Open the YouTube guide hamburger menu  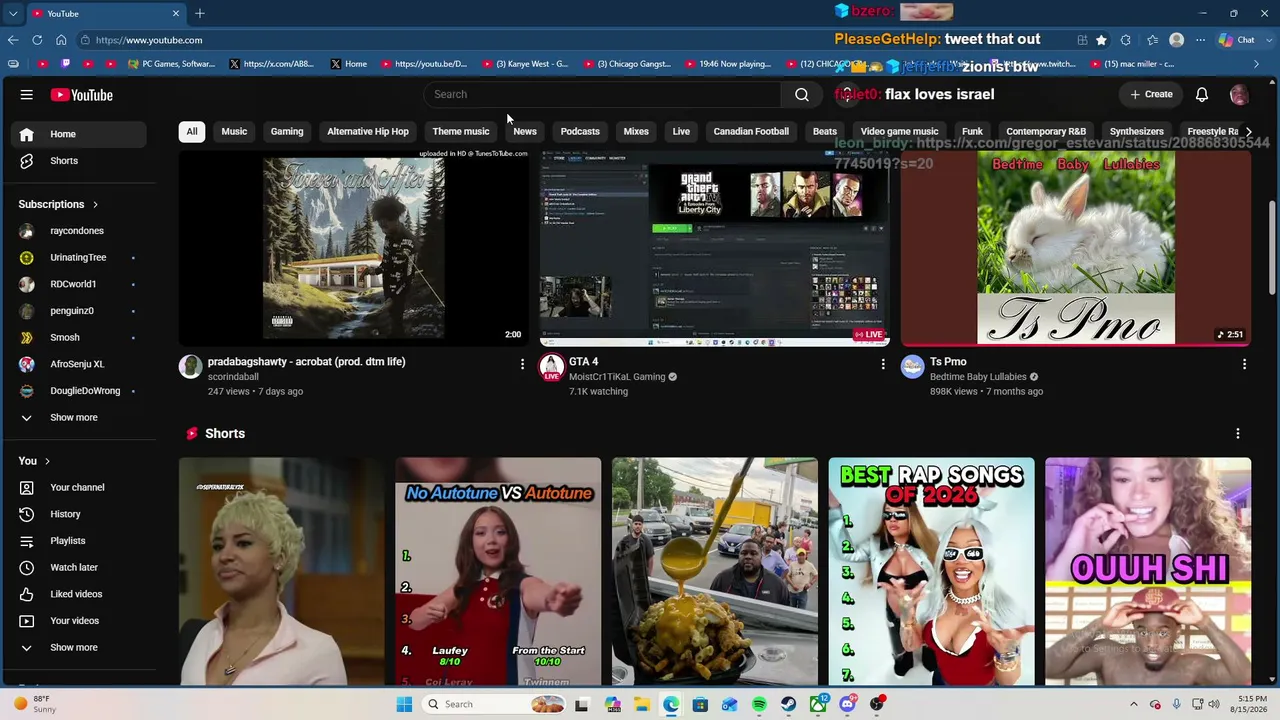(27, 95)
